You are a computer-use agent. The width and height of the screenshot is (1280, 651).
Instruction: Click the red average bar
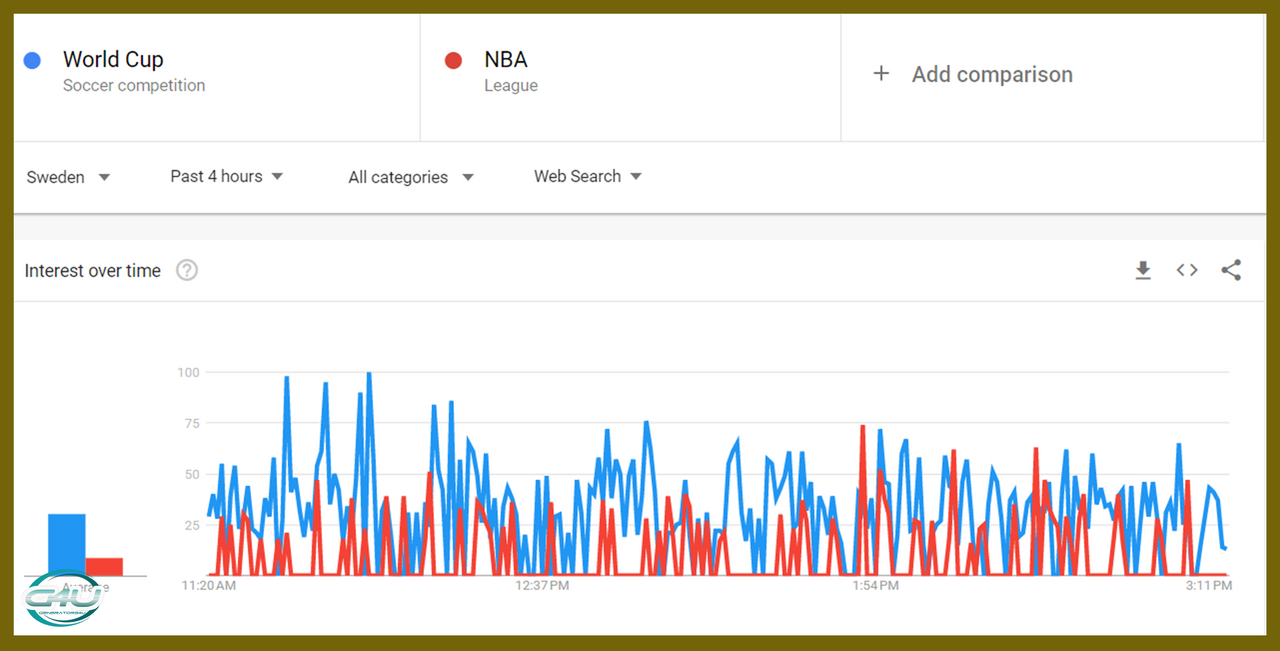[104, 567]
